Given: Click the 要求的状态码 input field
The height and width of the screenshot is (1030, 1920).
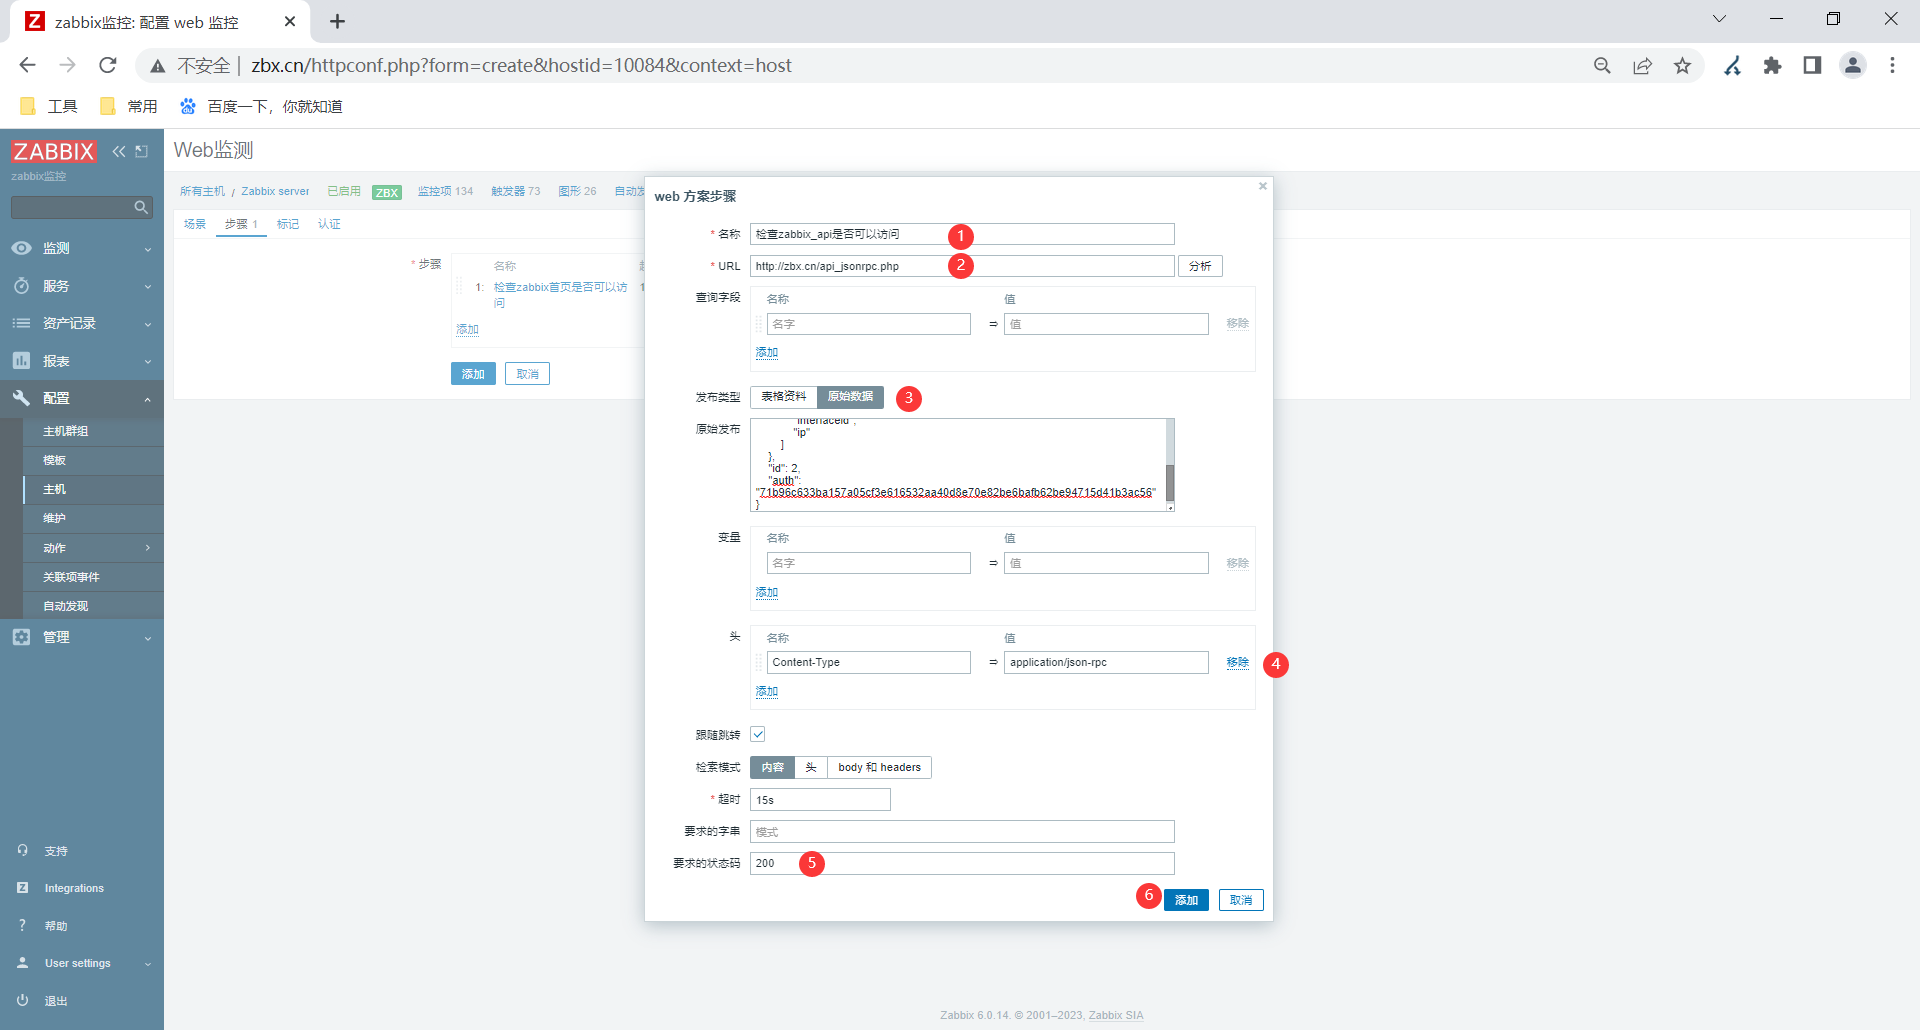Looking at the screenshot, I should (962, 863).
